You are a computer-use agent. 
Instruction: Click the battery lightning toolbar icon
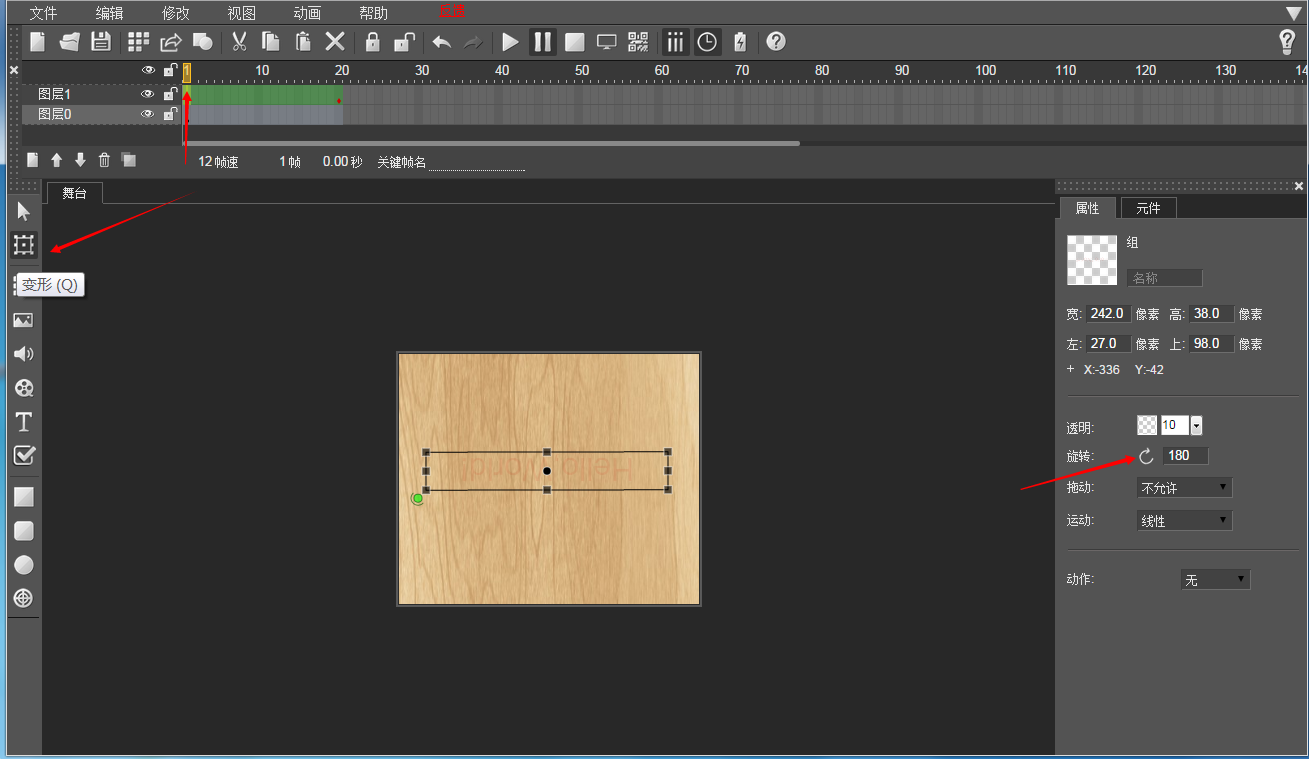(x=740, y=42)
